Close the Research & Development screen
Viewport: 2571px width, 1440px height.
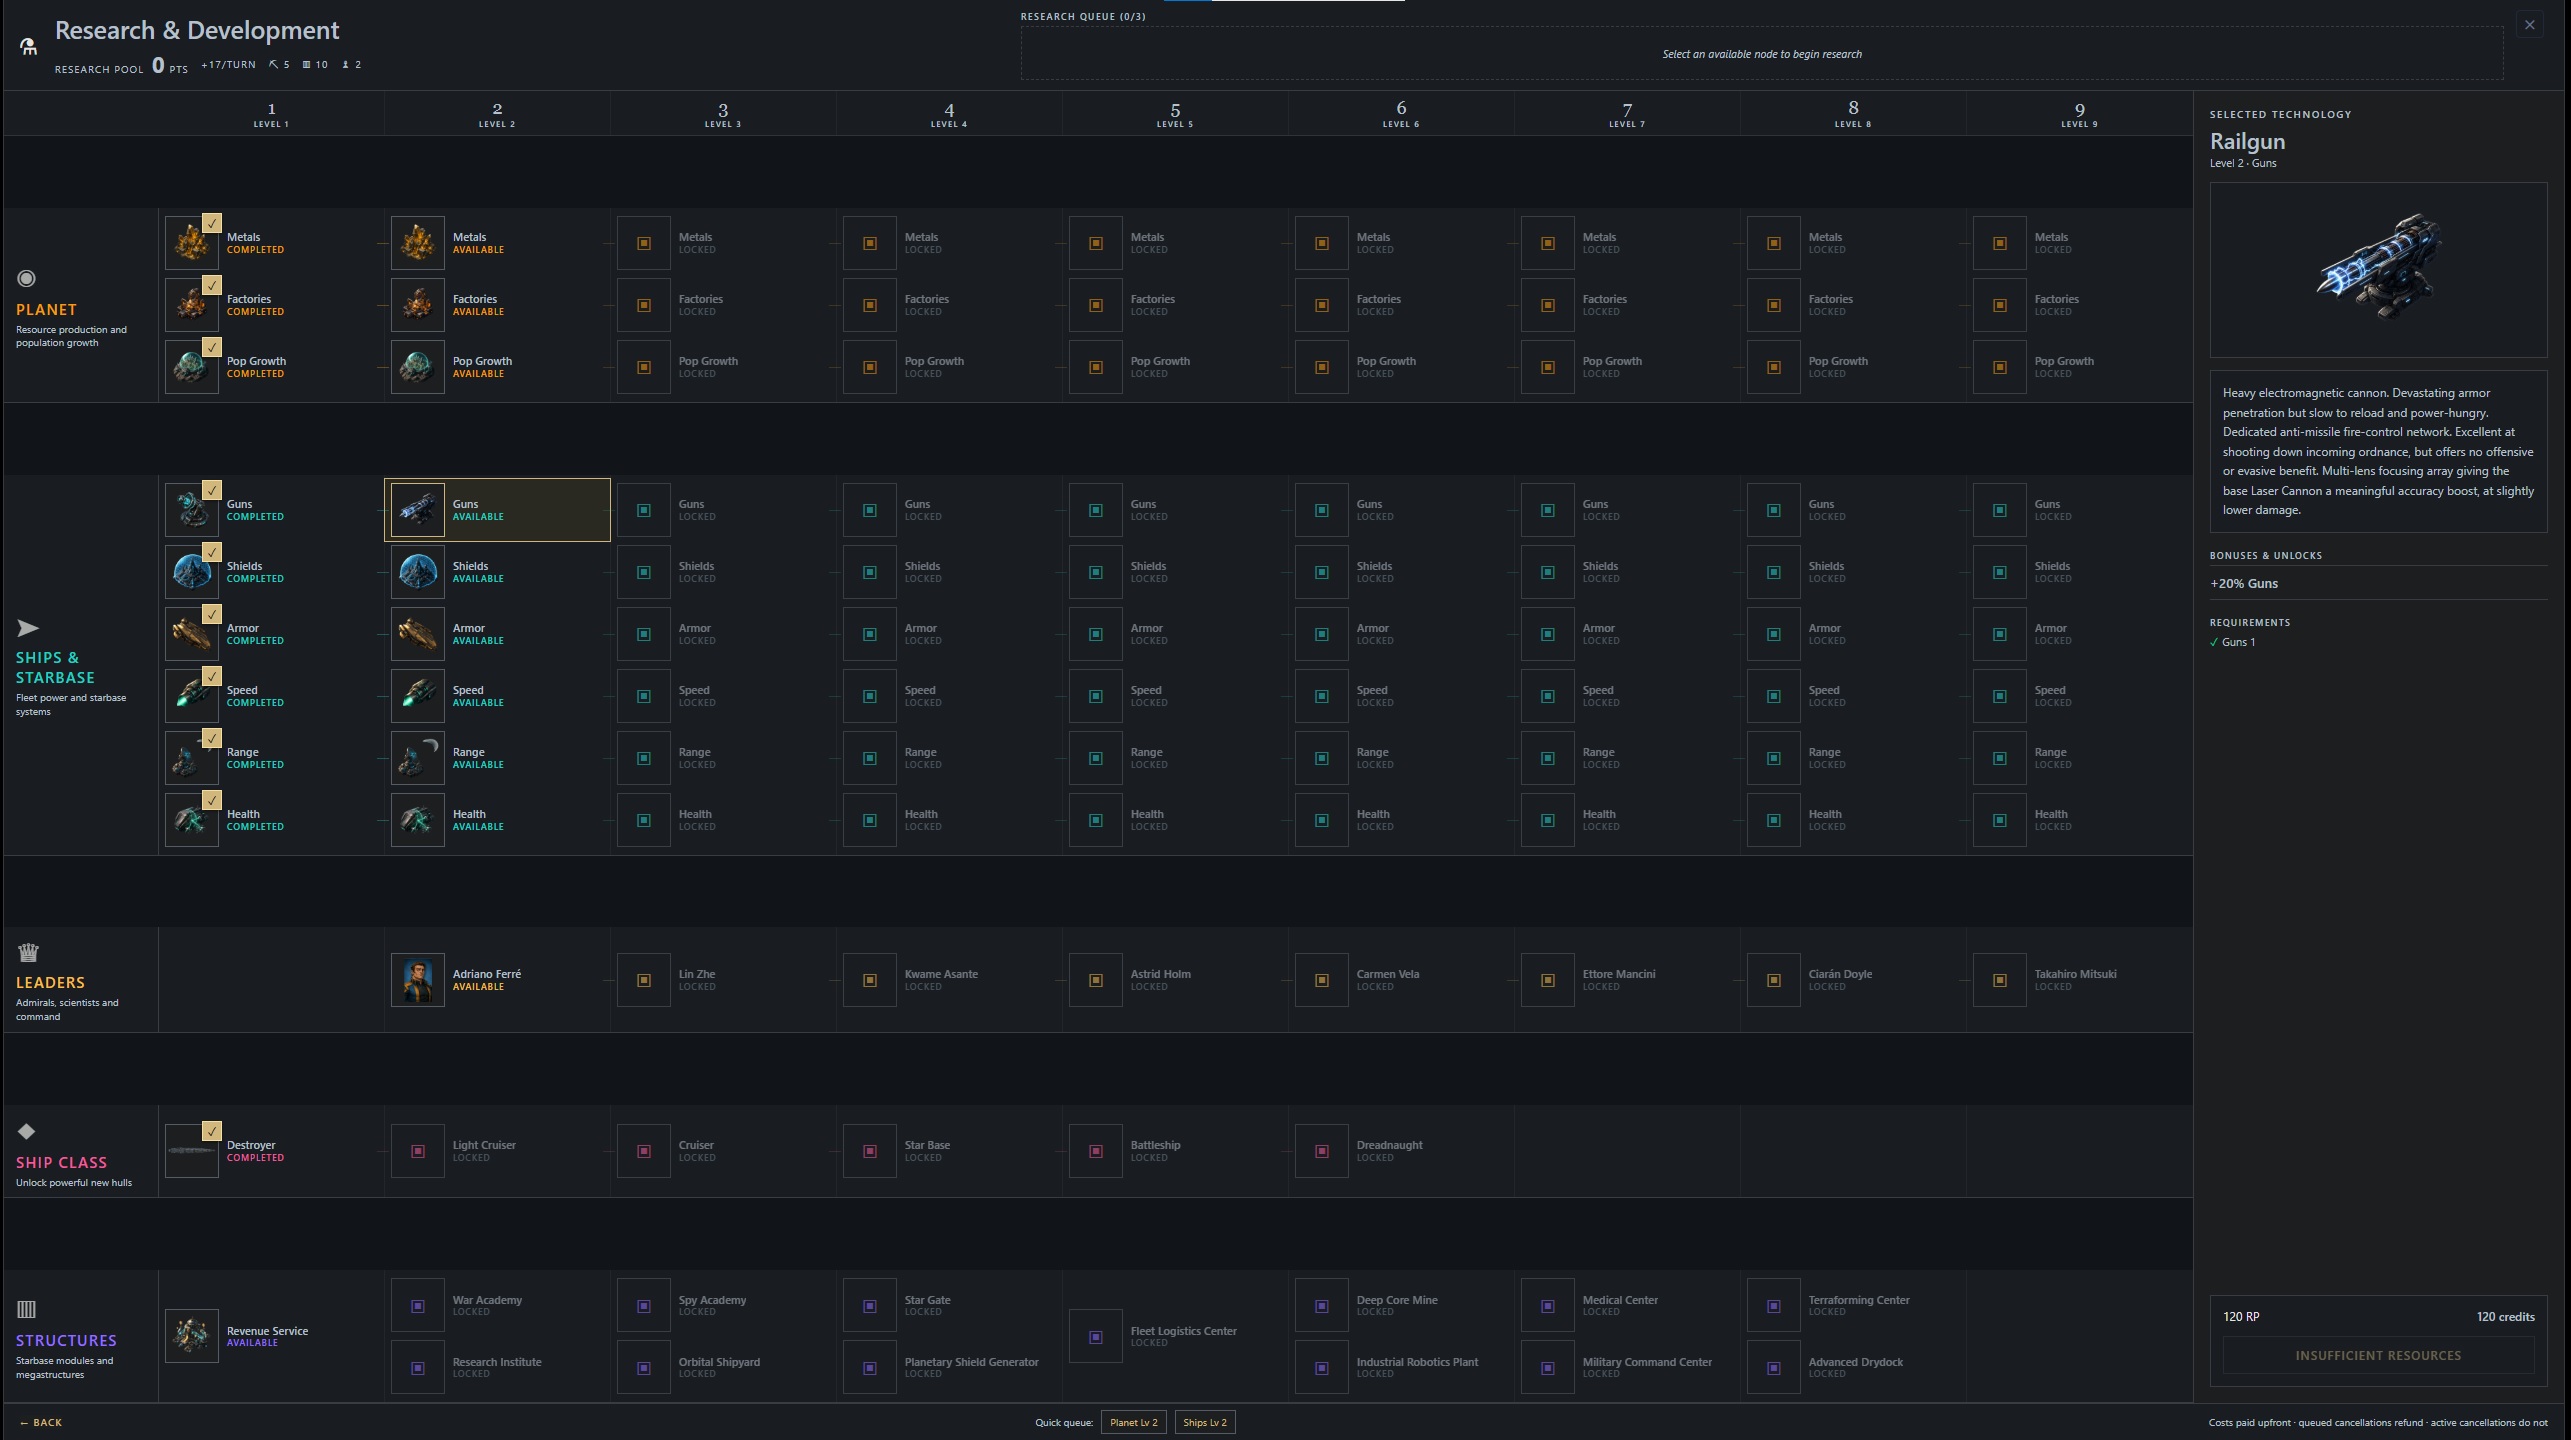point(2529,25)
